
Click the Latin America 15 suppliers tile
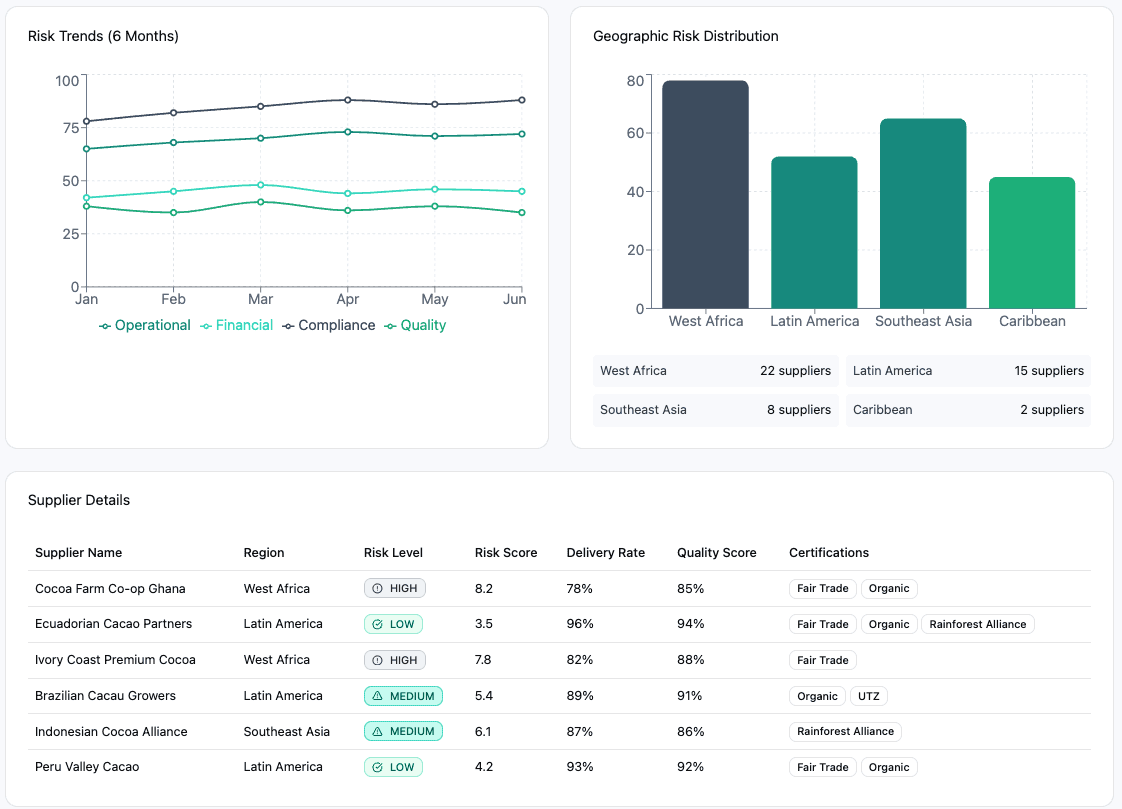(968, 371)
